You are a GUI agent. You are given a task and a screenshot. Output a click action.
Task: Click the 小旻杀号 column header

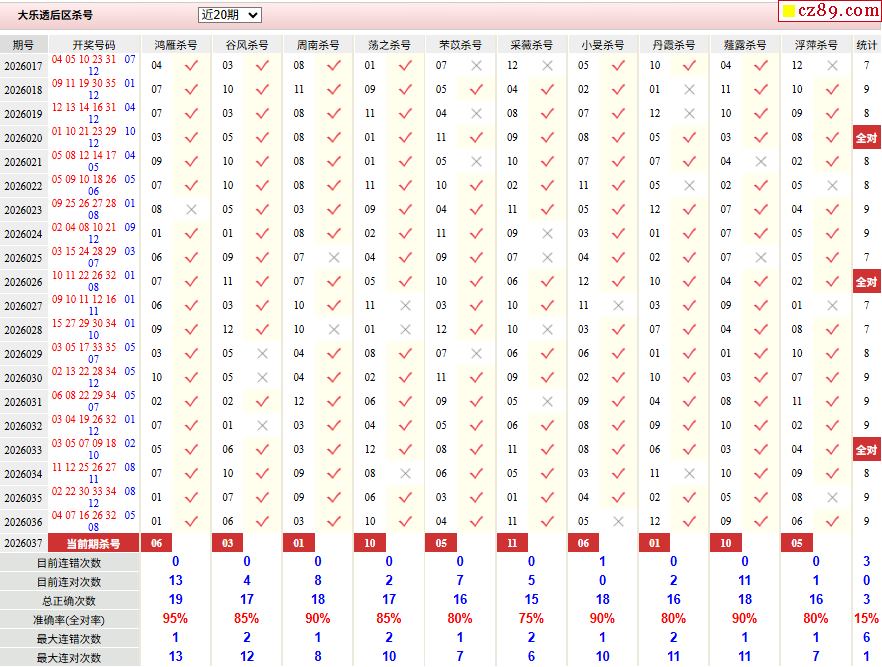click(603, 45)
